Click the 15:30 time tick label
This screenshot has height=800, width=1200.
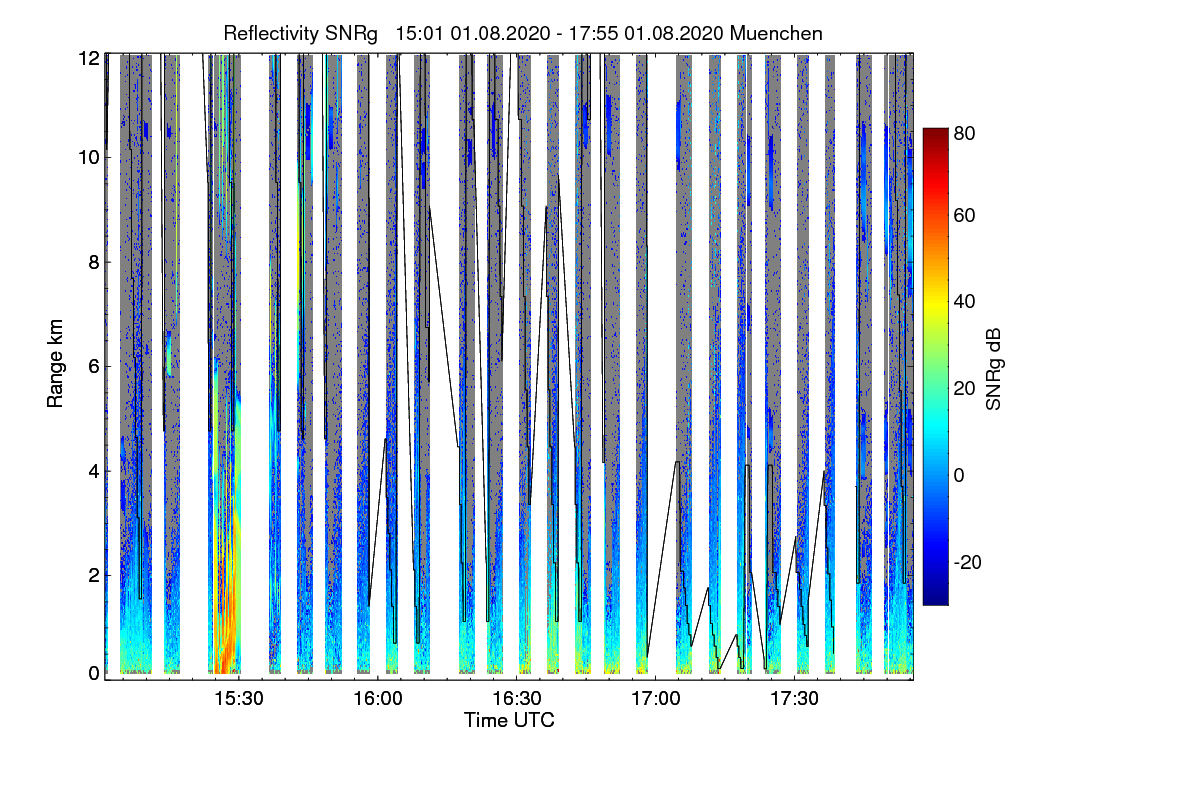pyautogui.click(x=238, y=699)
